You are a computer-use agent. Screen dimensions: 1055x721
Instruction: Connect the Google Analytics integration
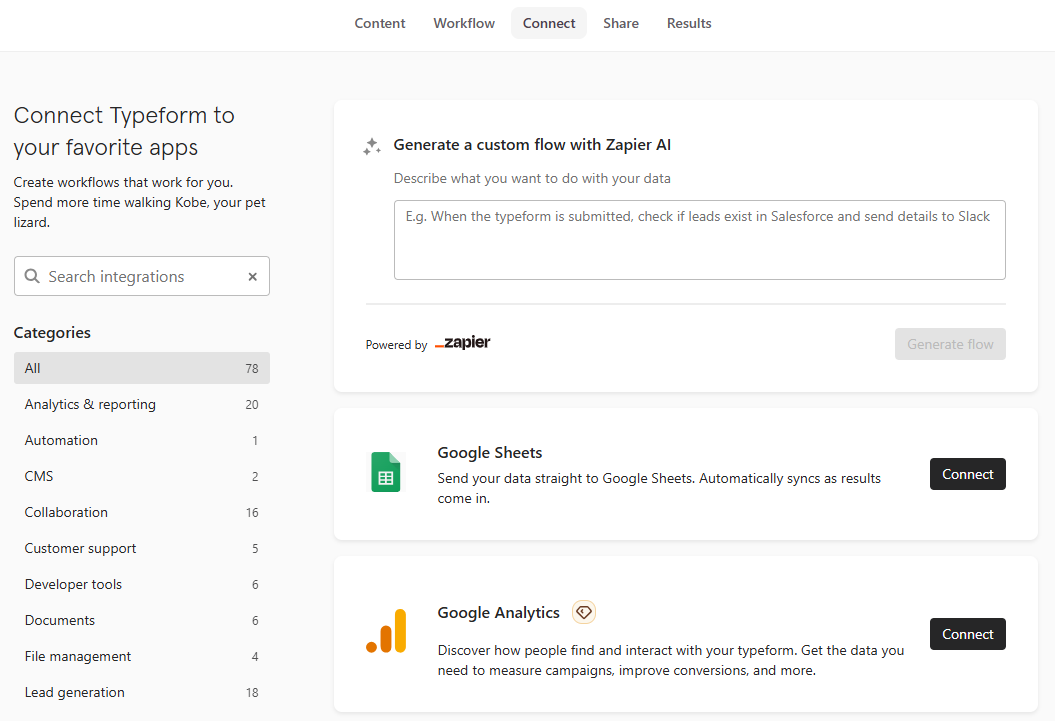(967, 634)
